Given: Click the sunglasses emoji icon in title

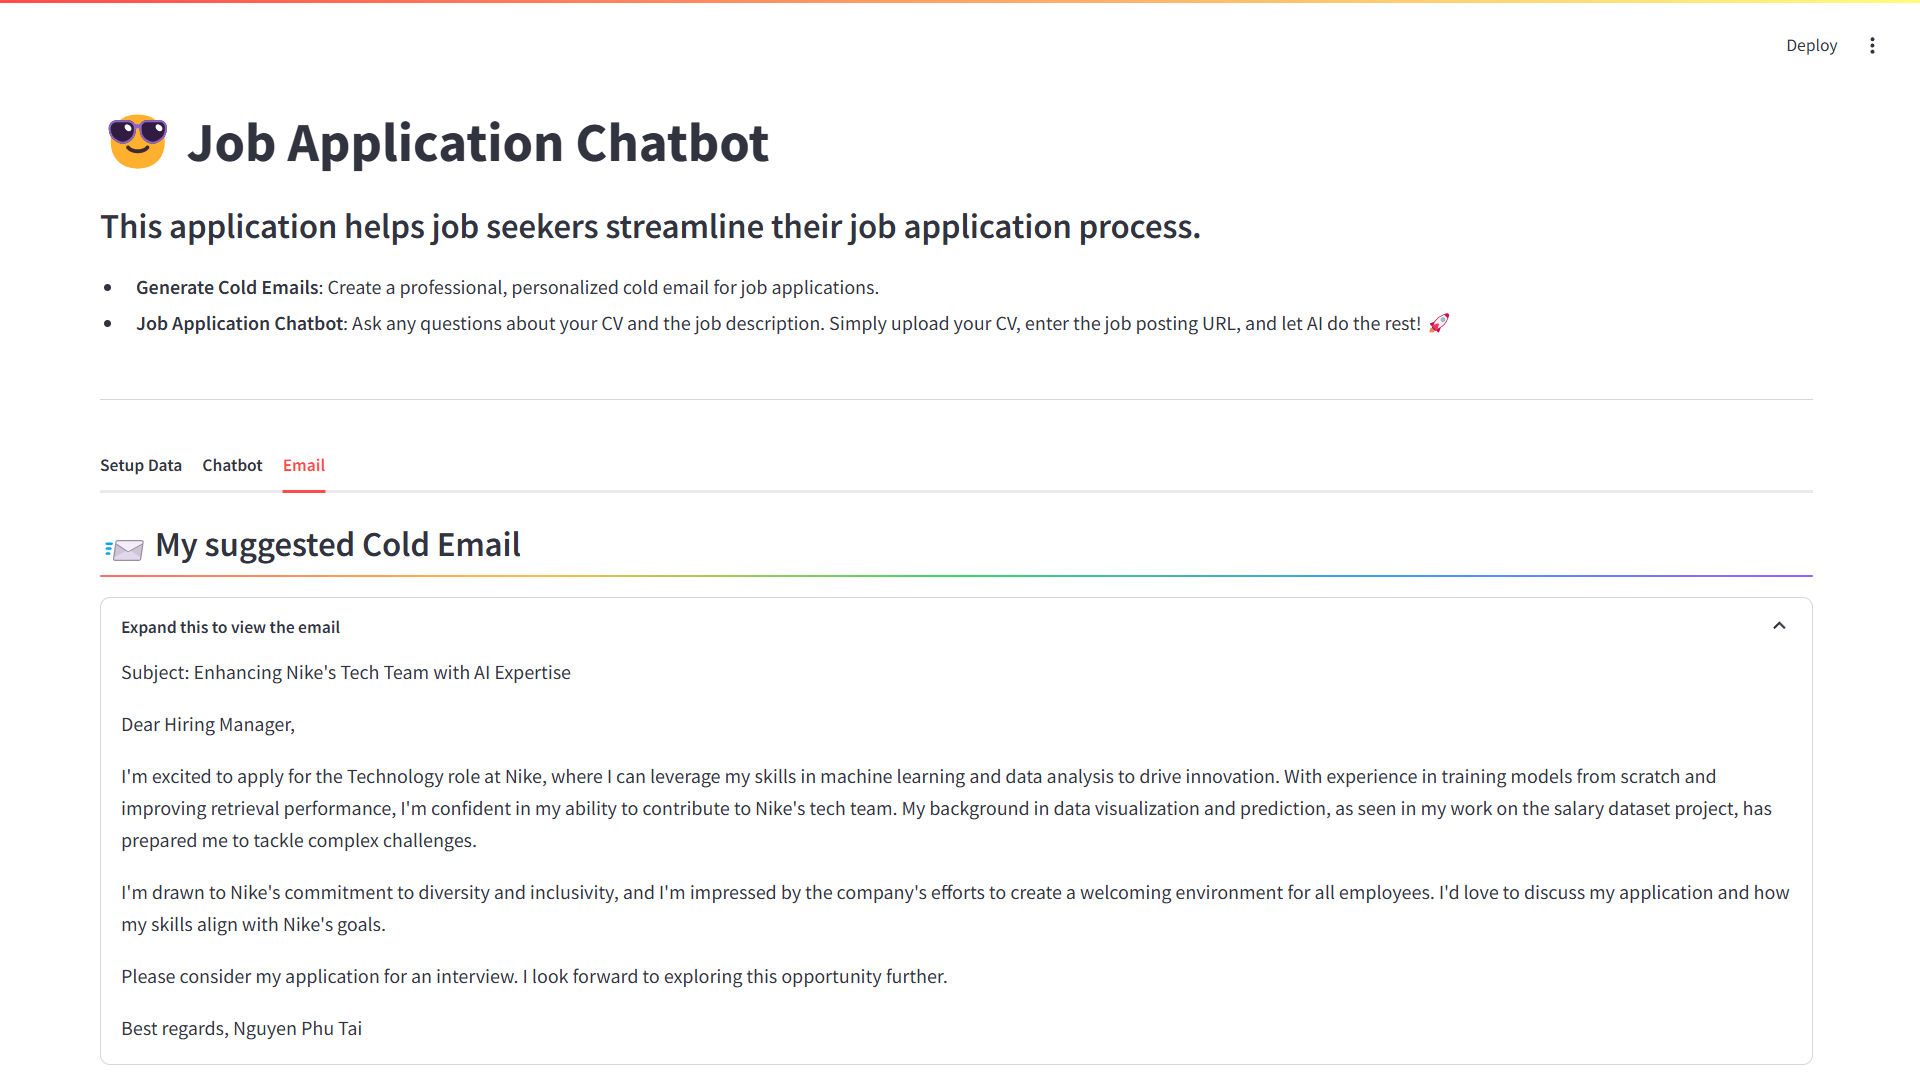Looking at the screenshot, I should tap(137, 142).
